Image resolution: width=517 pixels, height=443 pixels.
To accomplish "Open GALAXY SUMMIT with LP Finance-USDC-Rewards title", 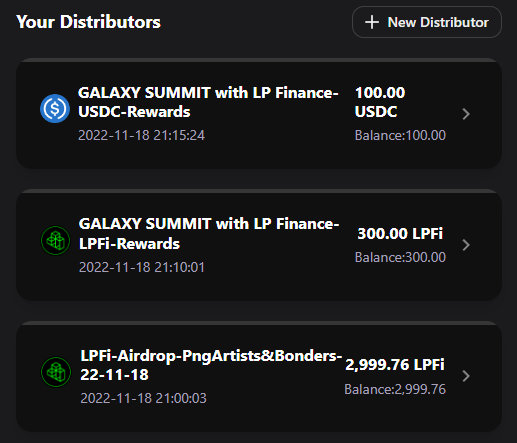I will click(x=208, y=102).
